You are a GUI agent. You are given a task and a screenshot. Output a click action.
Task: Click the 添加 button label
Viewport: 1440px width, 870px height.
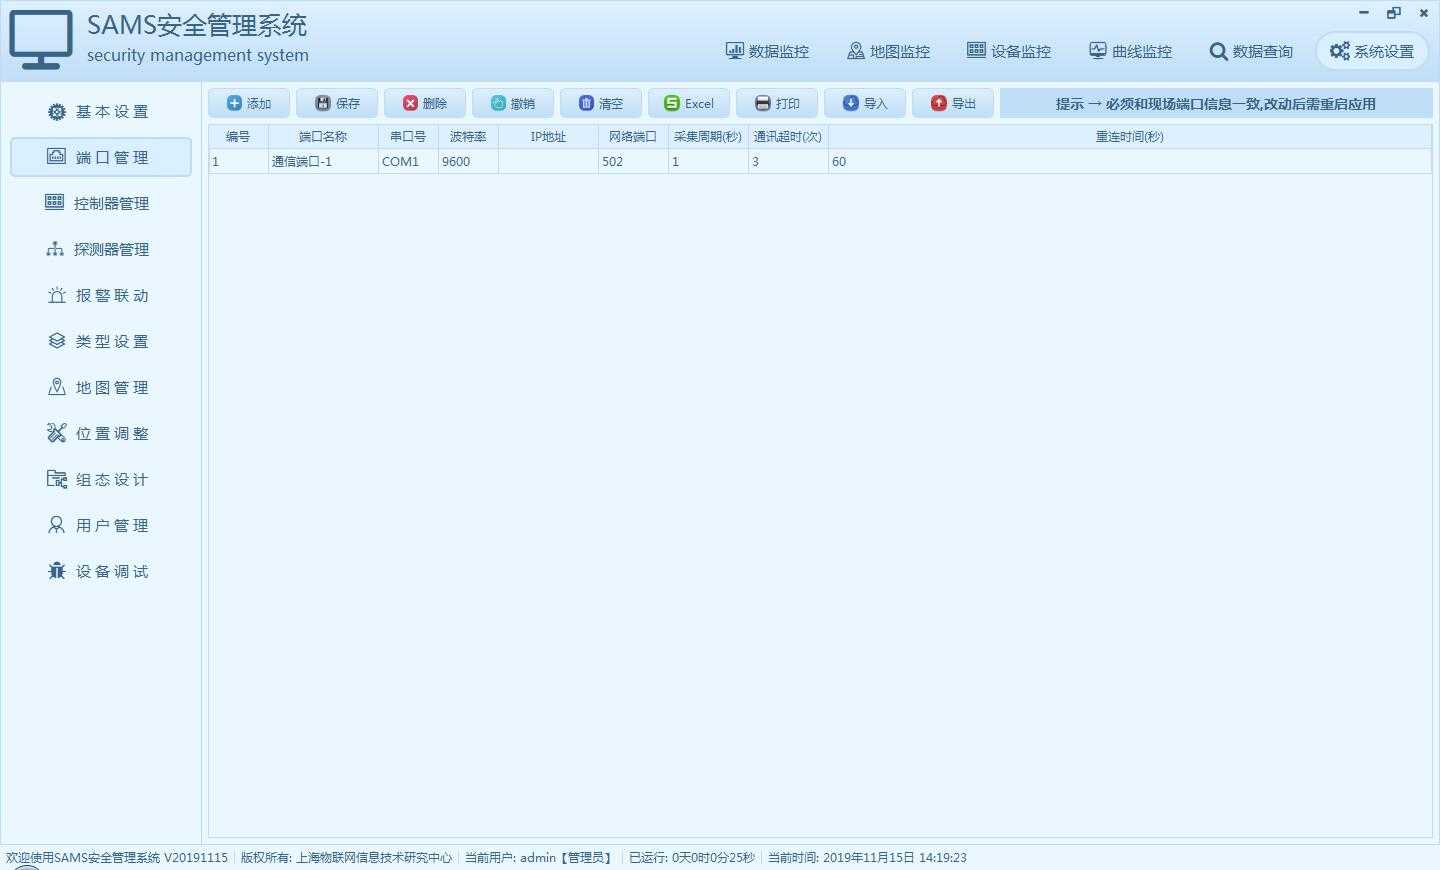(259, 104)
